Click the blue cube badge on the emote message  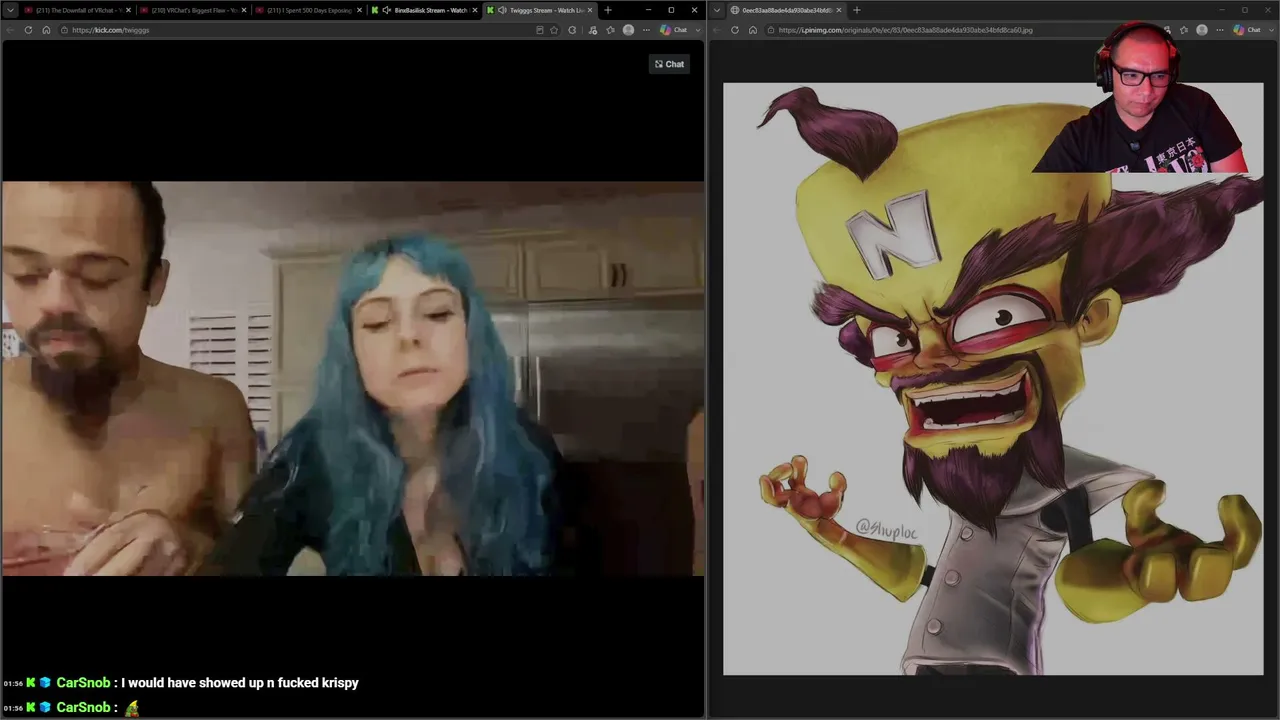pyautogui.click(x=45, y=707)
